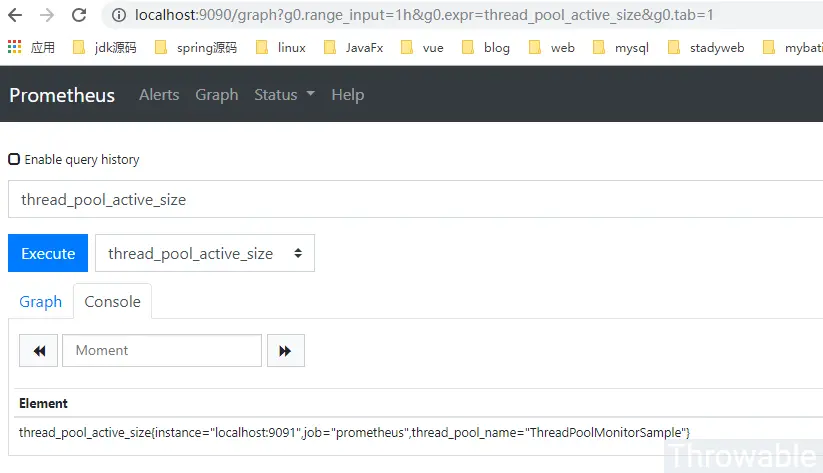The image size is (823, 473).
Task: Enable query history checkbox
Action: pyautogui.click(x=14, y=159)
